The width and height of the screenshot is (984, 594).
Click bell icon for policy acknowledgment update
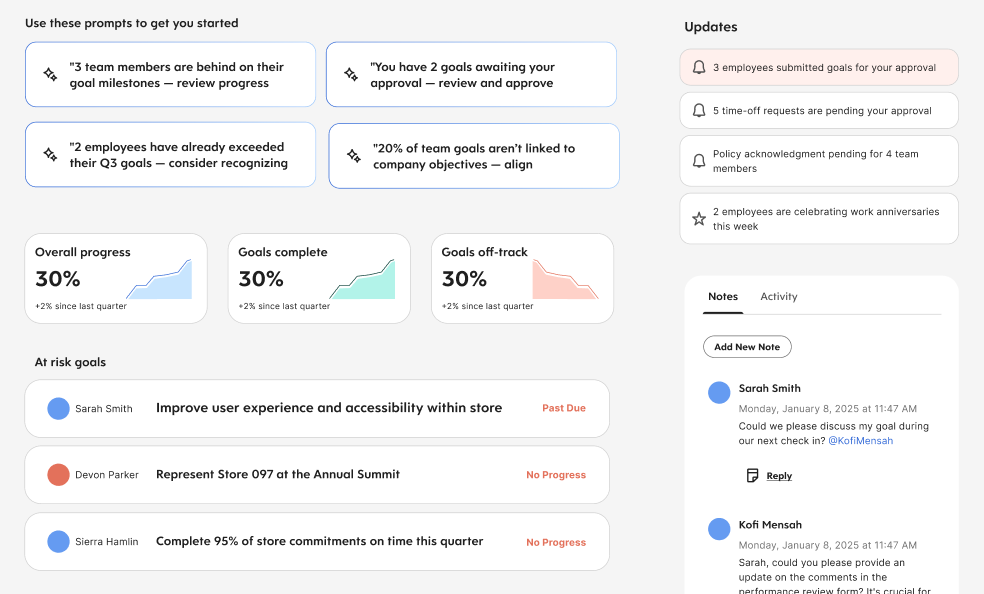(698, 161)
